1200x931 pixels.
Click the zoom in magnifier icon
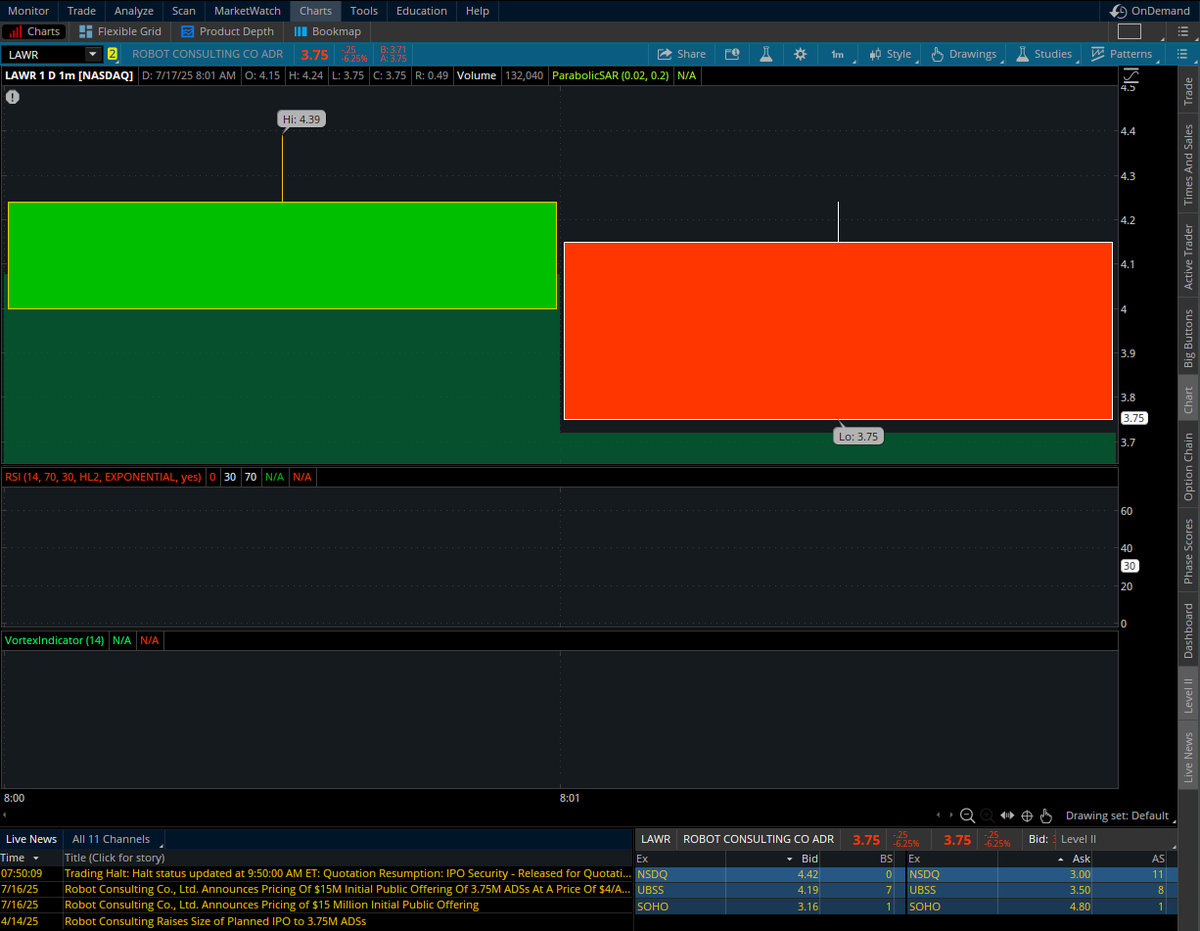[987, 816]
